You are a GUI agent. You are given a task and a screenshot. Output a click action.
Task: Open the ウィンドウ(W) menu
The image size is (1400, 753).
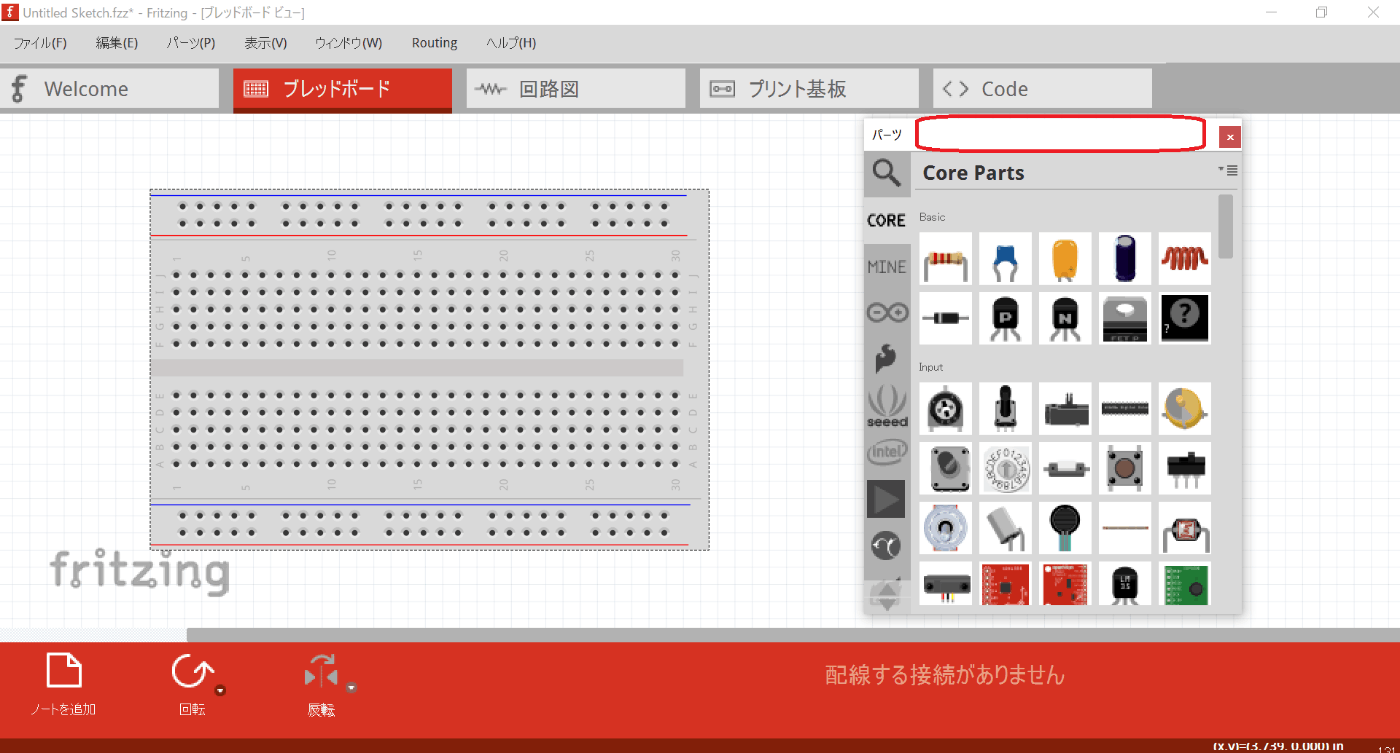tap(348, 43)
